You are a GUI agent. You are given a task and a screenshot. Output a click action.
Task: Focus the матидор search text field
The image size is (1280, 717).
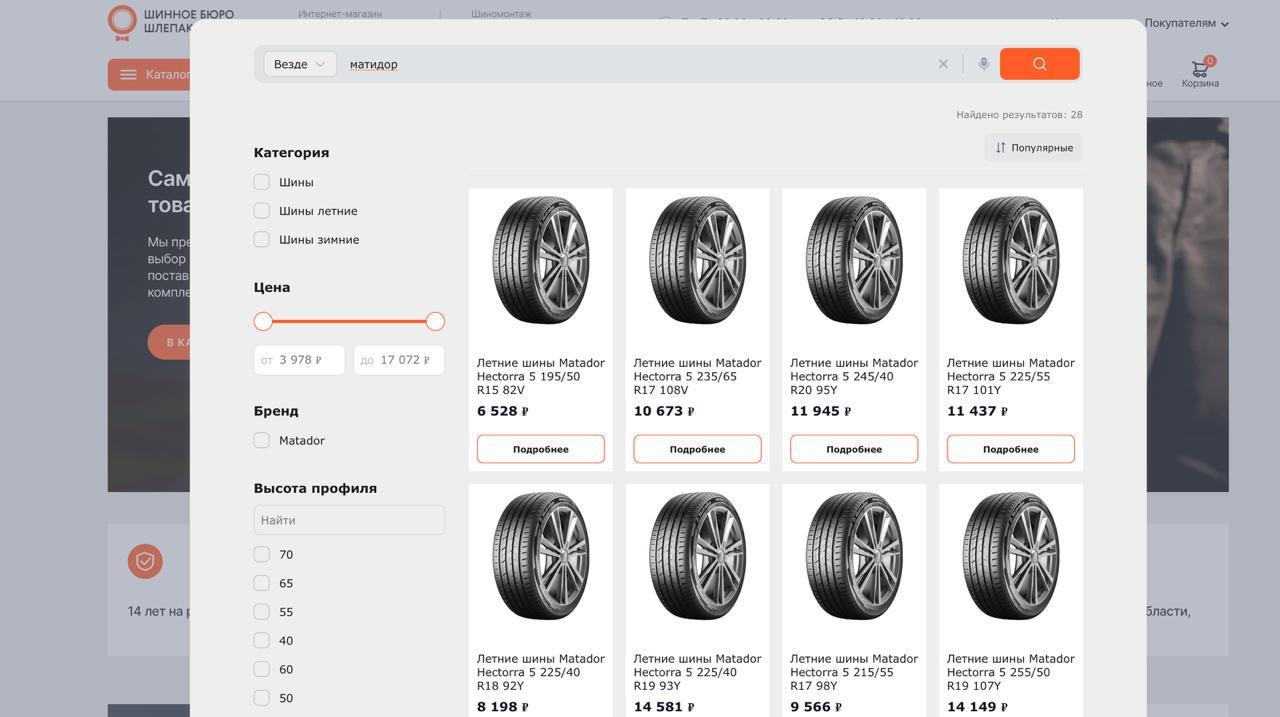(638, 64)
